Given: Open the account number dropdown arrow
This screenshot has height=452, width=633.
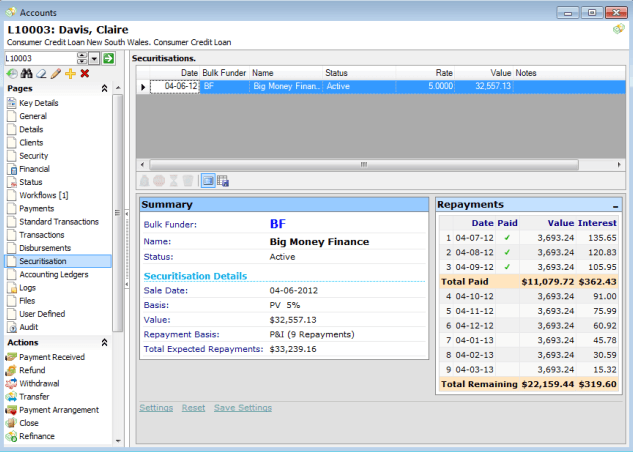Looking at the screenshot, I should point(94,59).
